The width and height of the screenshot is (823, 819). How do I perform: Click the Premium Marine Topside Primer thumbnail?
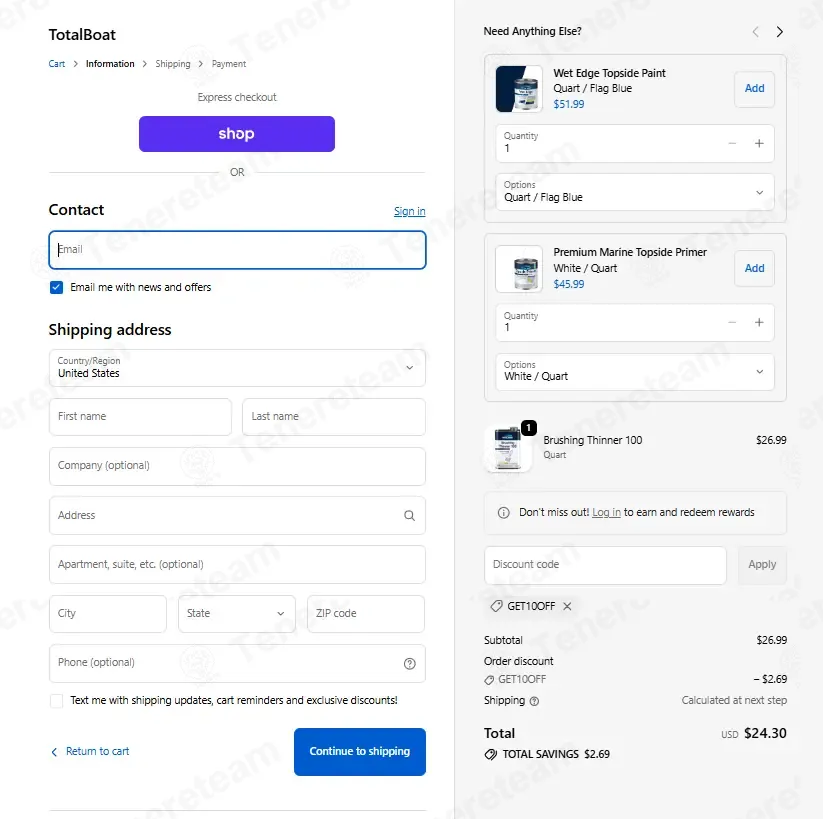[519, 269]
